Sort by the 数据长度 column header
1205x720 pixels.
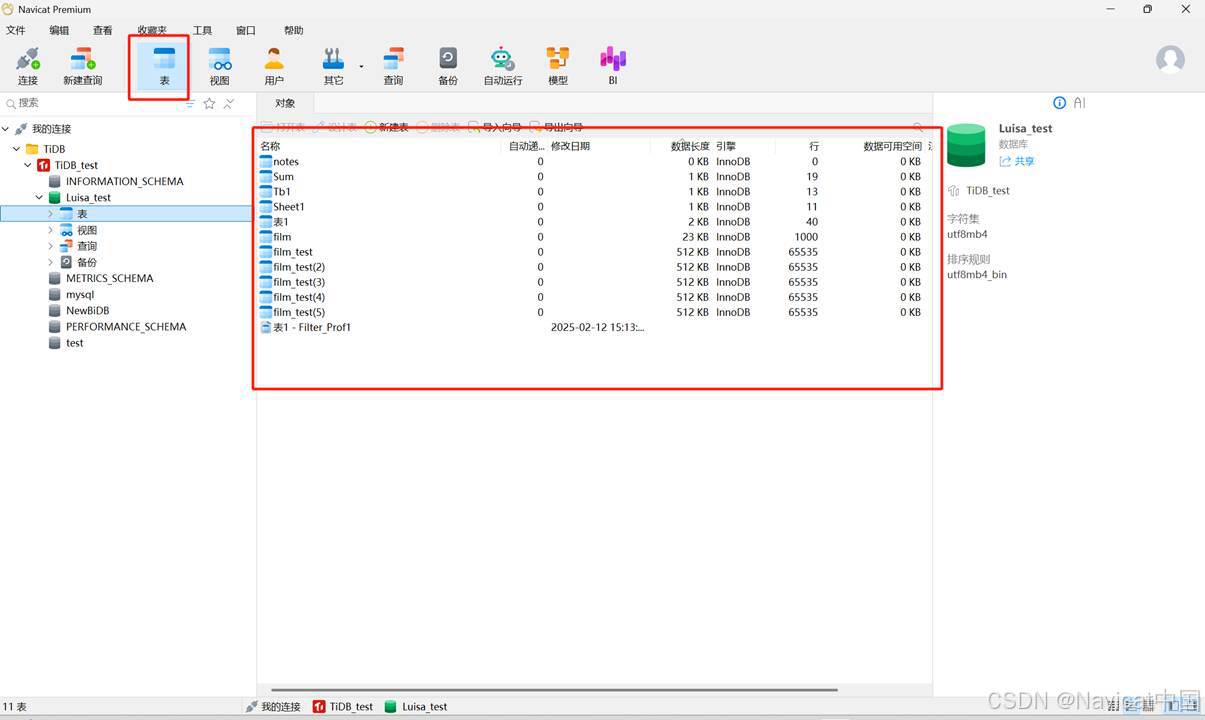coord(680,146)
